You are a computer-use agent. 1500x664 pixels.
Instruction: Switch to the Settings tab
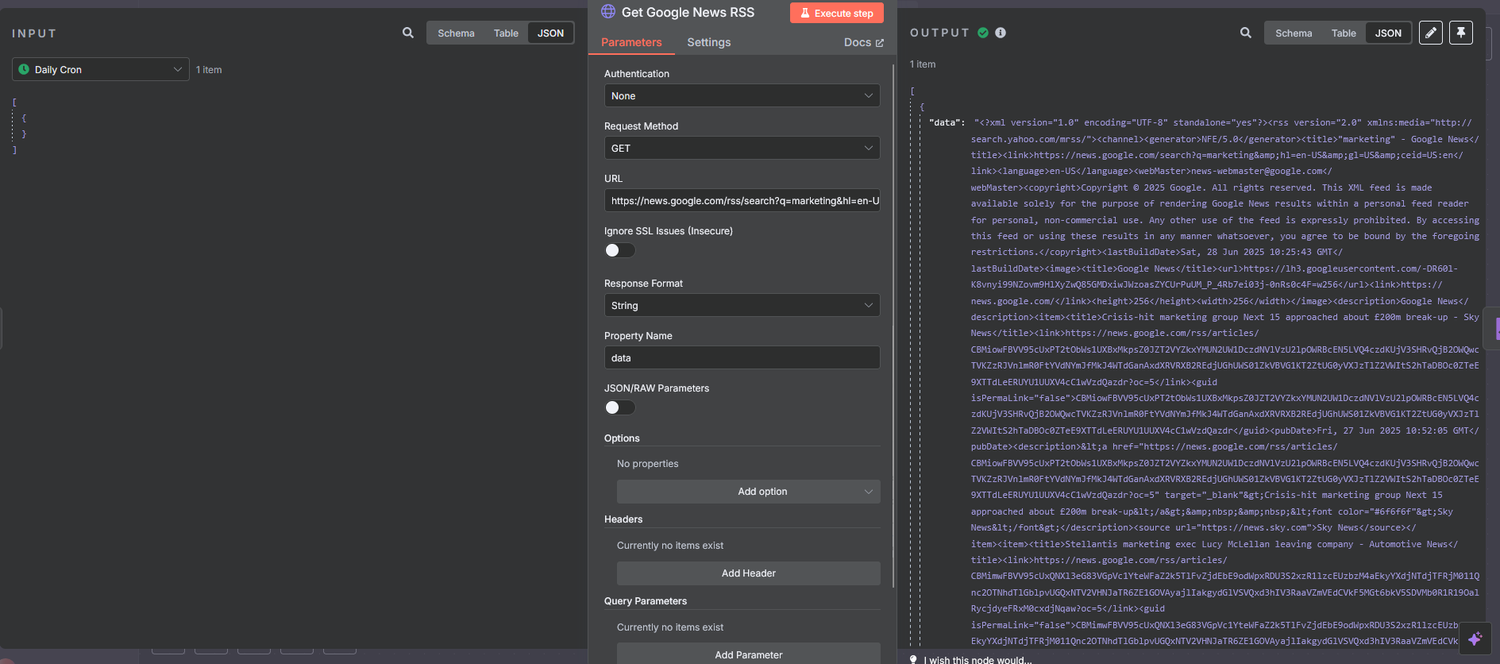coord(709,43)
